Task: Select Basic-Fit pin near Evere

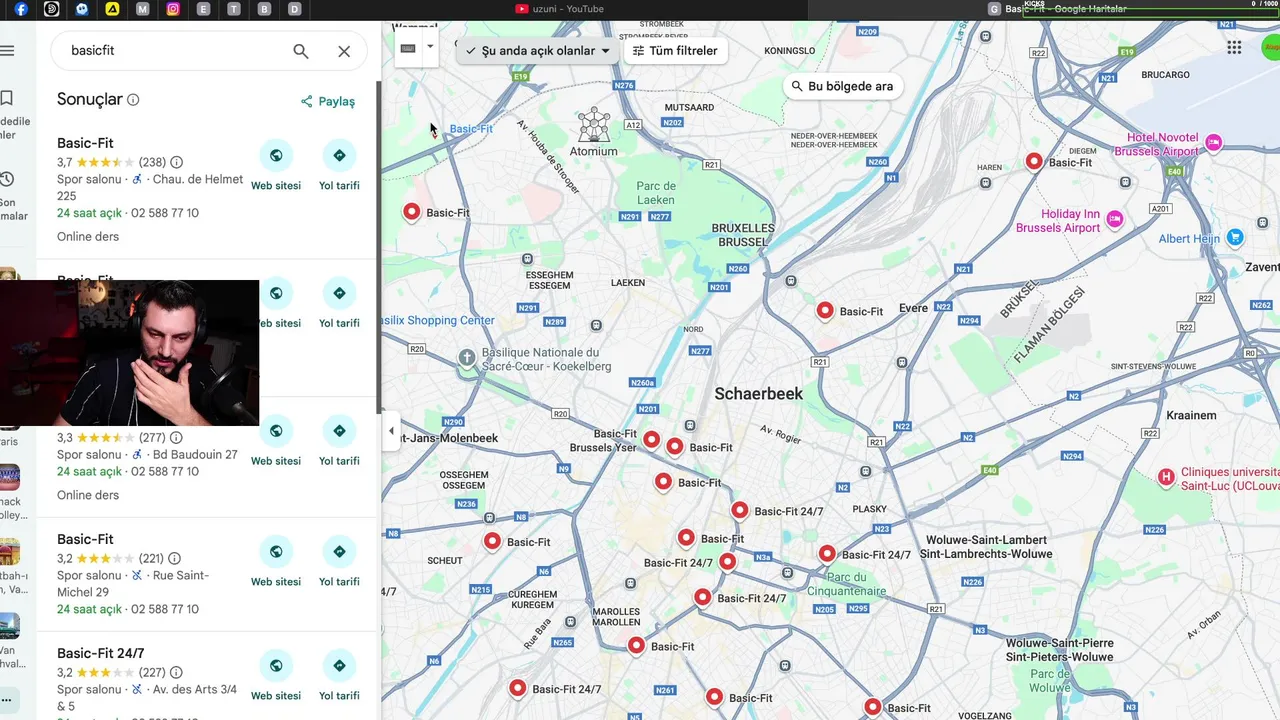Action: tap(825, 311)
